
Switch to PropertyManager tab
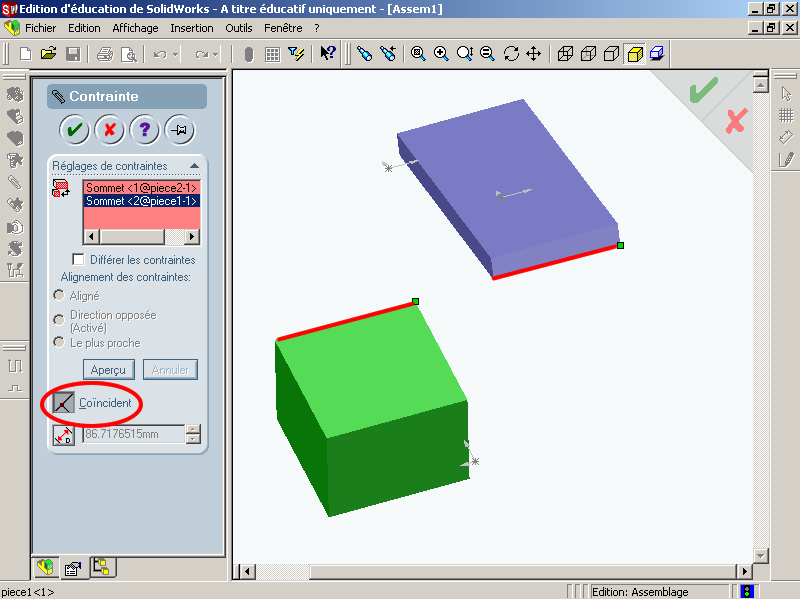click(x=73, y=568)
